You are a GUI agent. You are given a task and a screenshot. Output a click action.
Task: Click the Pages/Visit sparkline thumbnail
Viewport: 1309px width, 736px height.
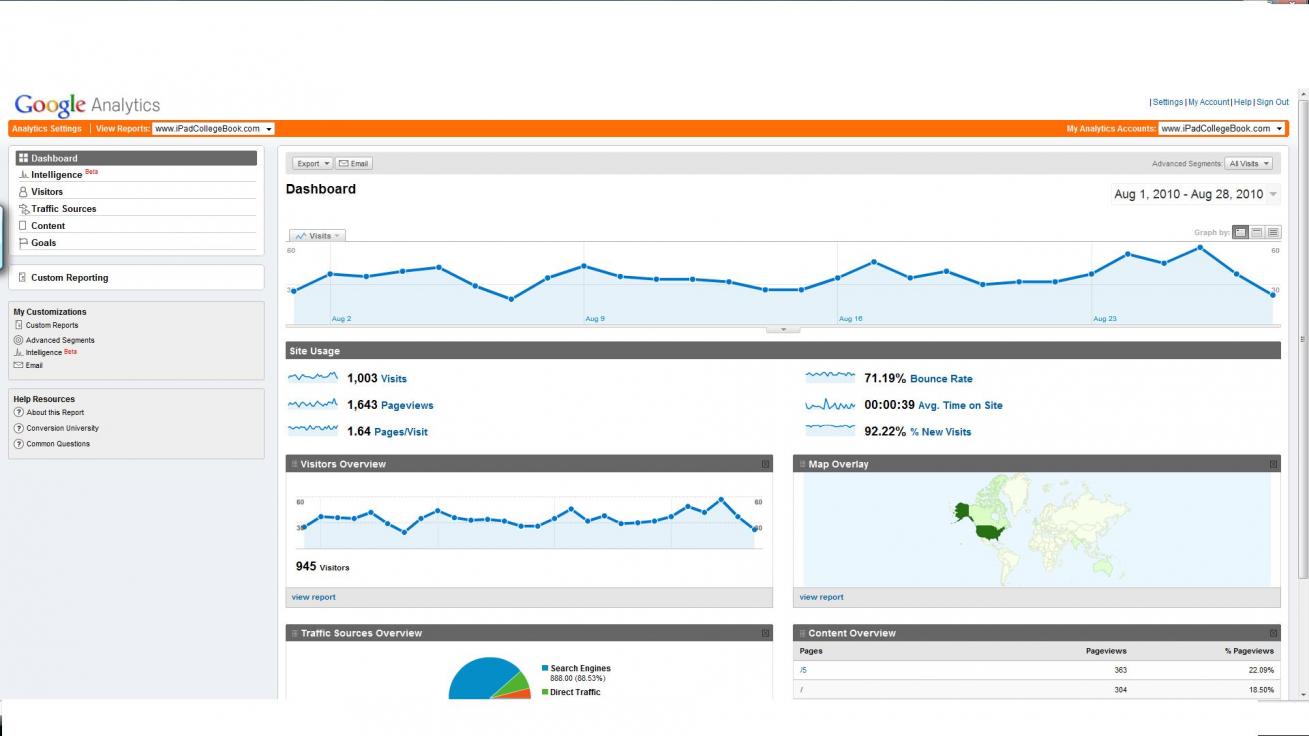point(313,430)
